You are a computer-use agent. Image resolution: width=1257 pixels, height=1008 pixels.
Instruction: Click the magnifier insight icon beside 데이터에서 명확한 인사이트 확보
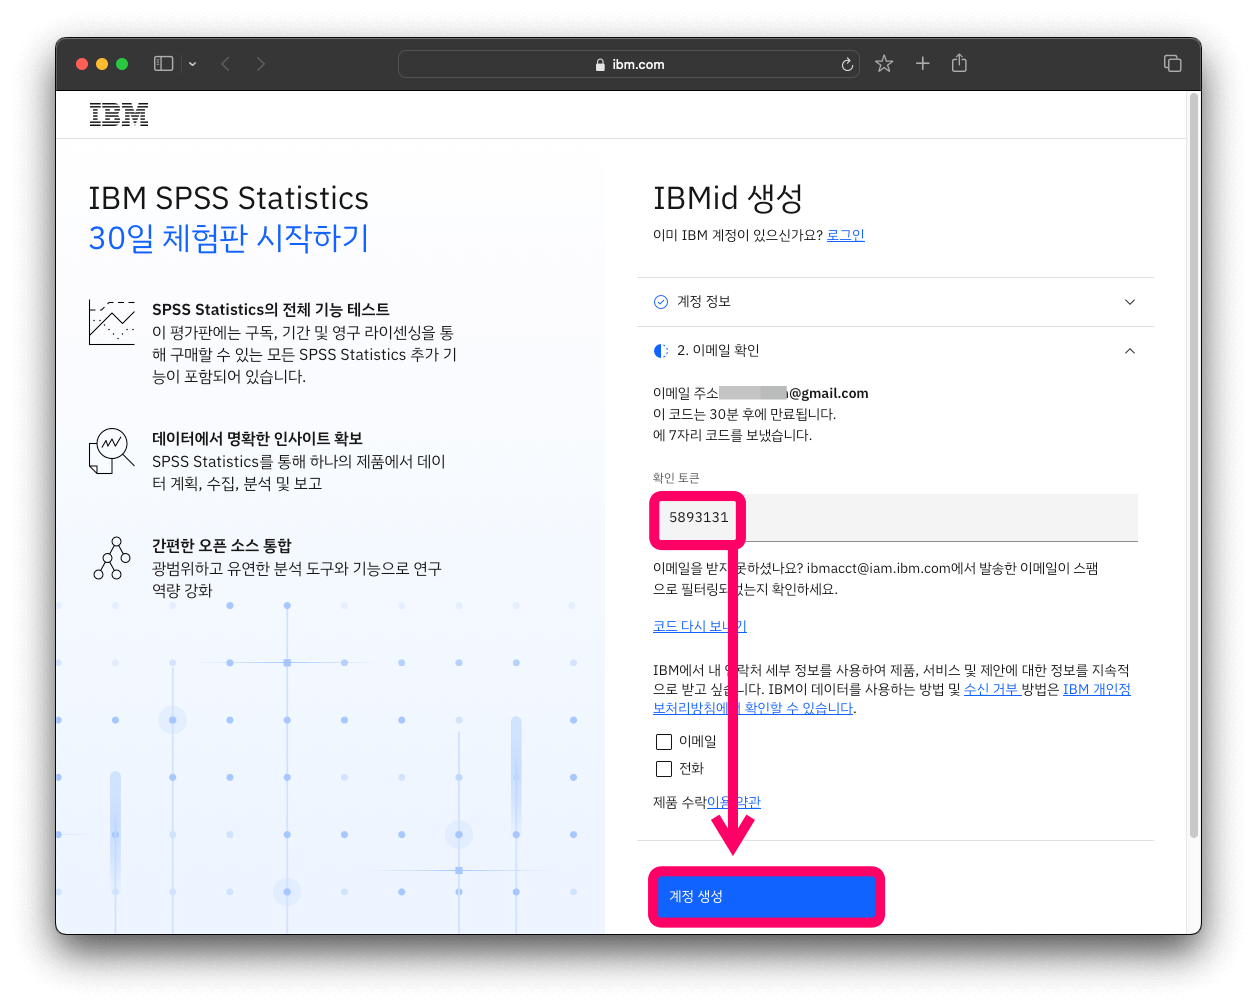point(112,451)
